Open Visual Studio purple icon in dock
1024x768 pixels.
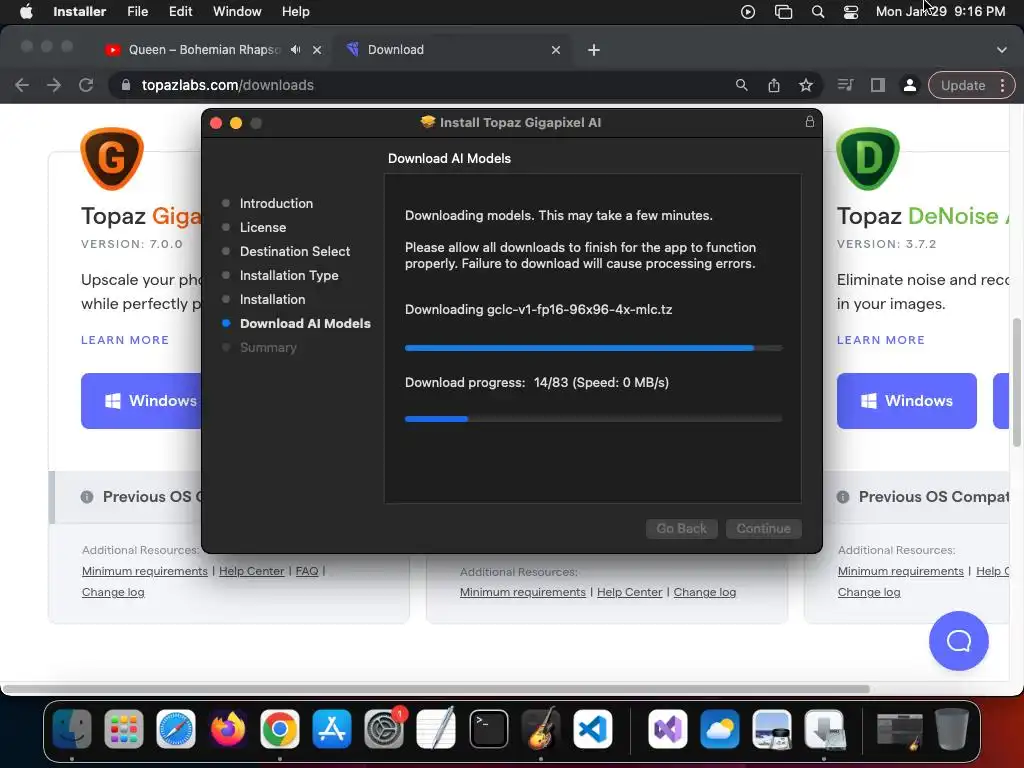pos(667,729)
